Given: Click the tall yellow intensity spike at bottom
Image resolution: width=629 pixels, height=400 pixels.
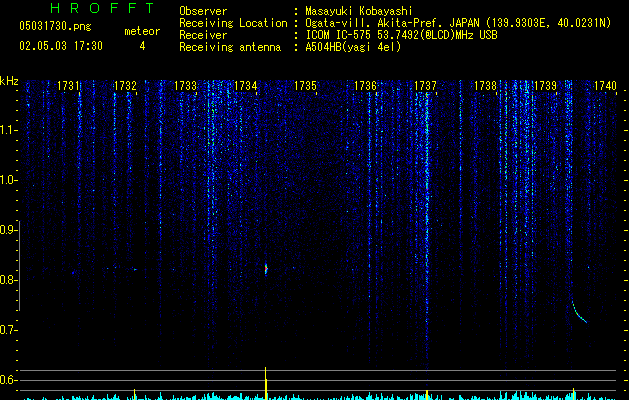Looking at the screenshot, I should click(266, 383).
